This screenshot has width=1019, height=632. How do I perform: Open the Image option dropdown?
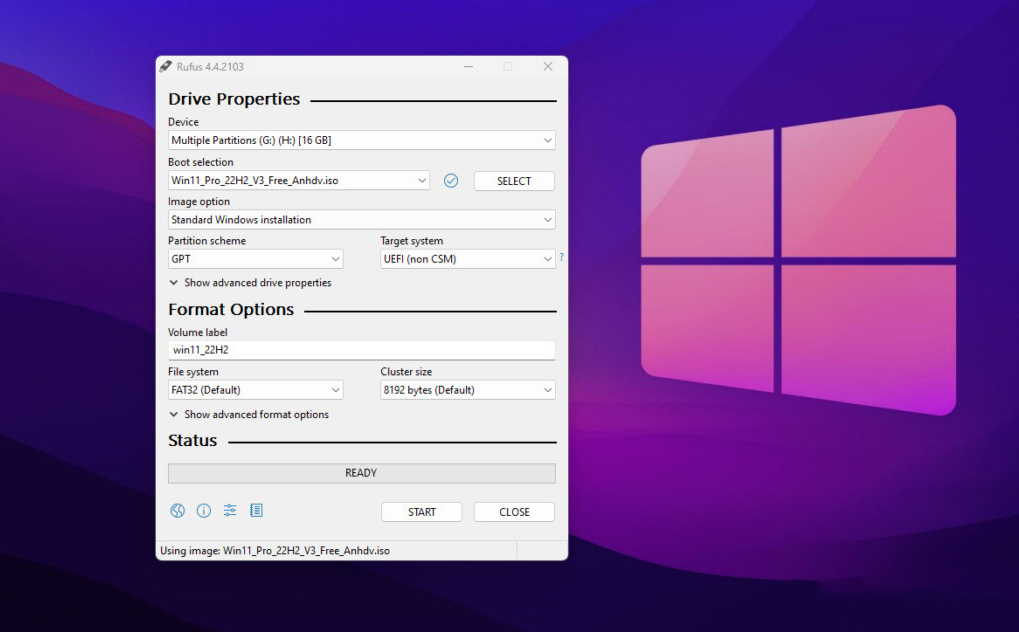coord(361,220)
